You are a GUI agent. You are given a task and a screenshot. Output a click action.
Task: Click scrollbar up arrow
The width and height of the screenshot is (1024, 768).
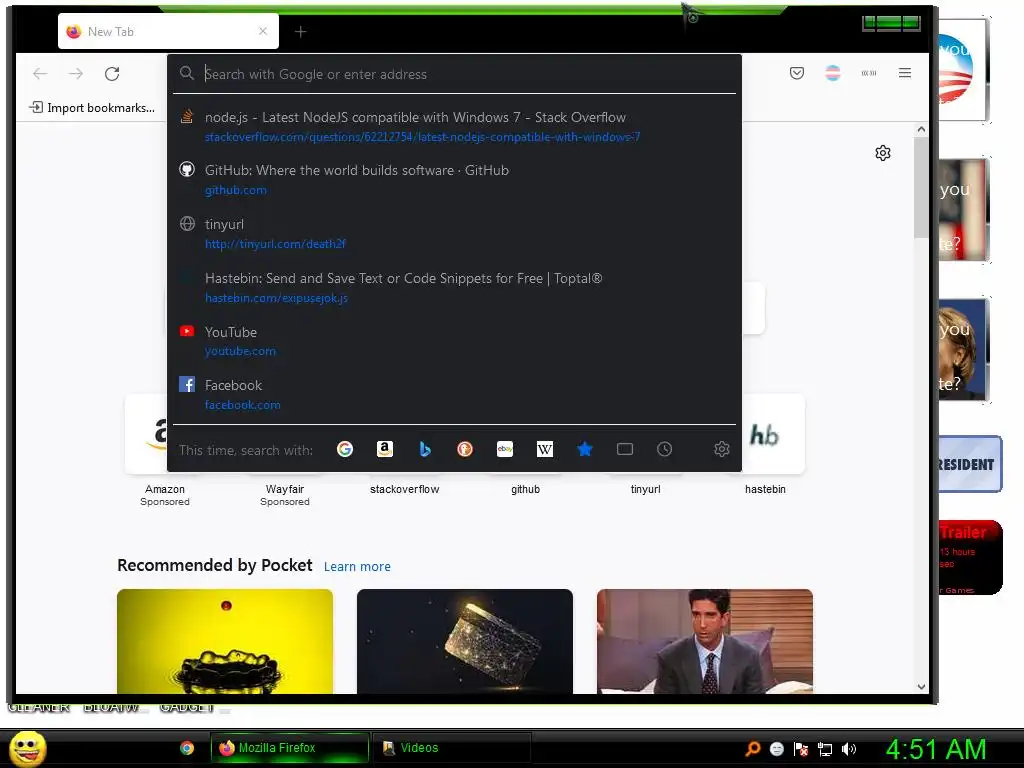coord(921,129)
